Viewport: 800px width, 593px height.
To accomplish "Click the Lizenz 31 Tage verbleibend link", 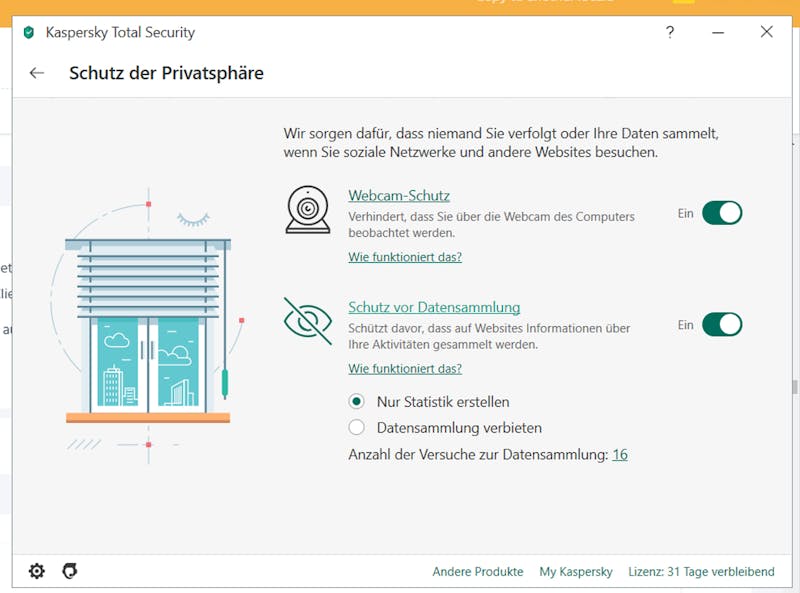I will 701,572.
